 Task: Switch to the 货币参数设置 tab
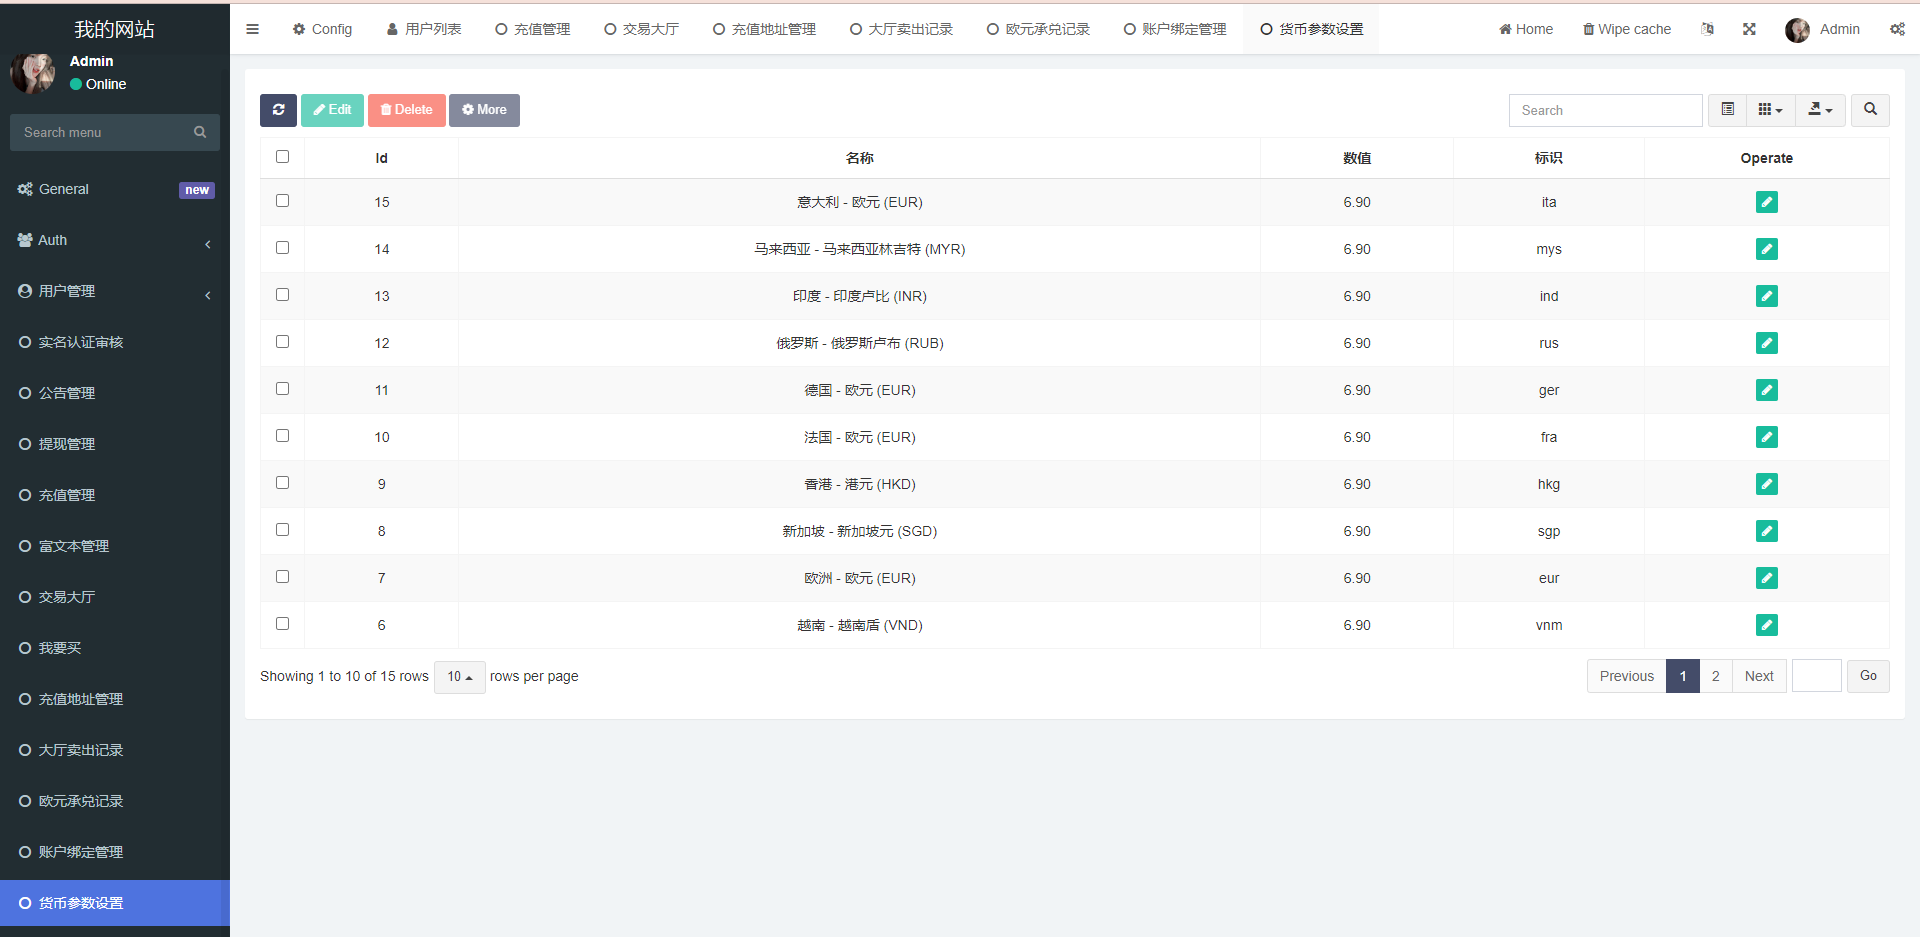pyautogui.click(x=1310, y=29)
